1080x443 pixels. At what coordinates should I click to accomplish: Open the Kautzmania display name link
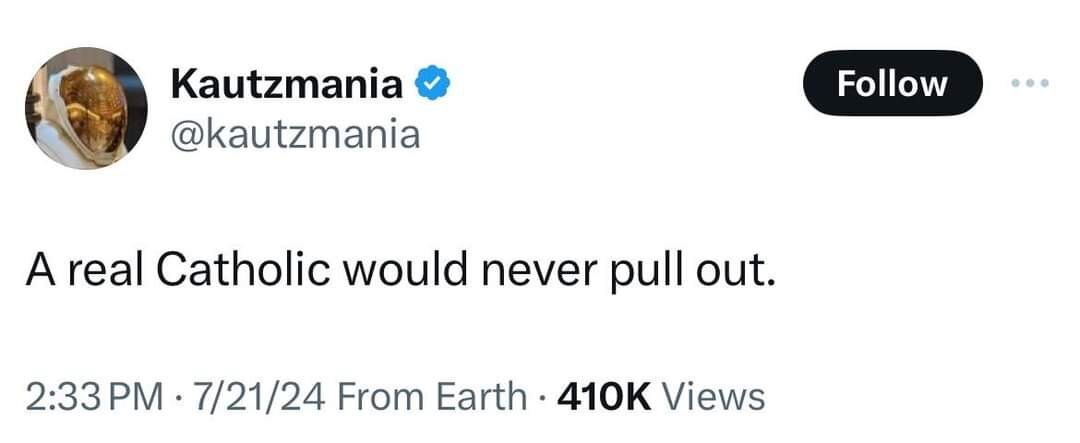pos(287,85)
